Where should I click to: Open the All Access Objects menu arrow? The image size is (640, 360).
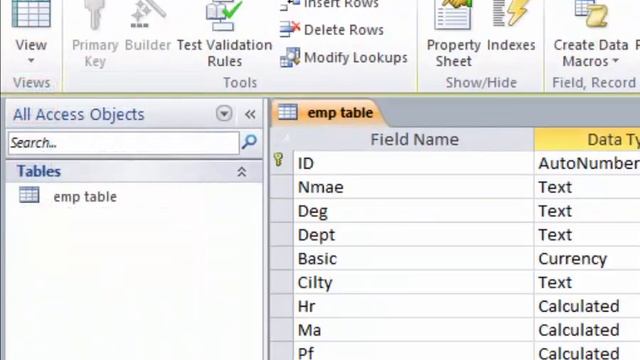pos(224,113)
